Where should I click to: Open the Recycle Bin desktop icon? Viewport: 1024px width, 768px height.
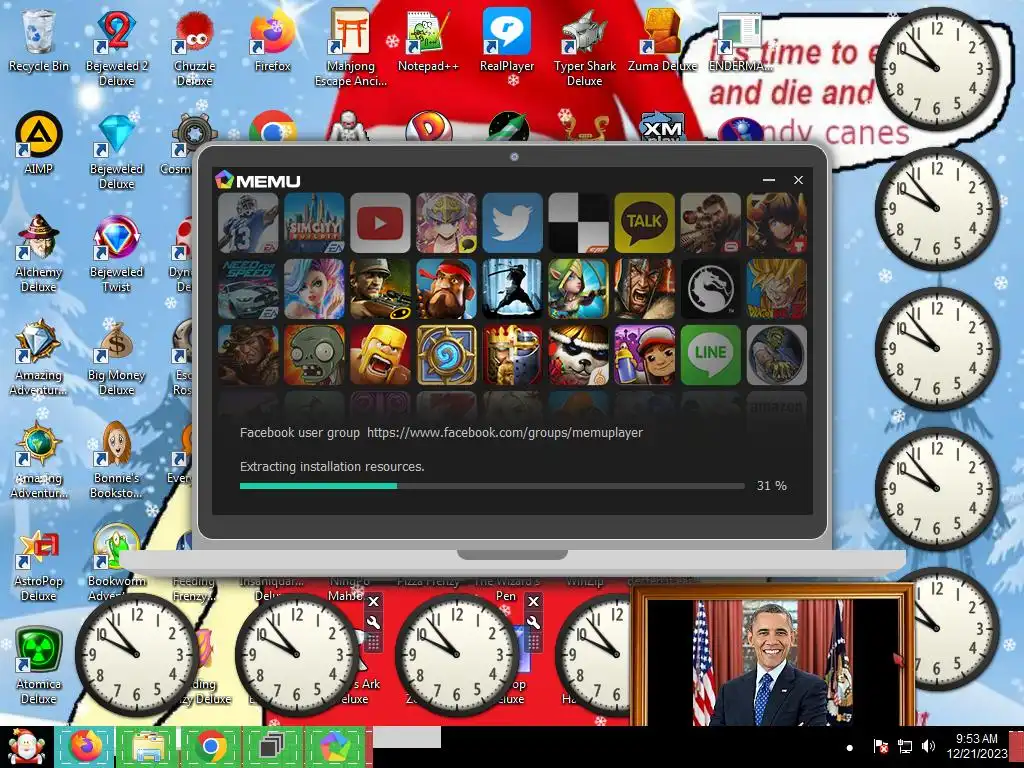[39, 40]
